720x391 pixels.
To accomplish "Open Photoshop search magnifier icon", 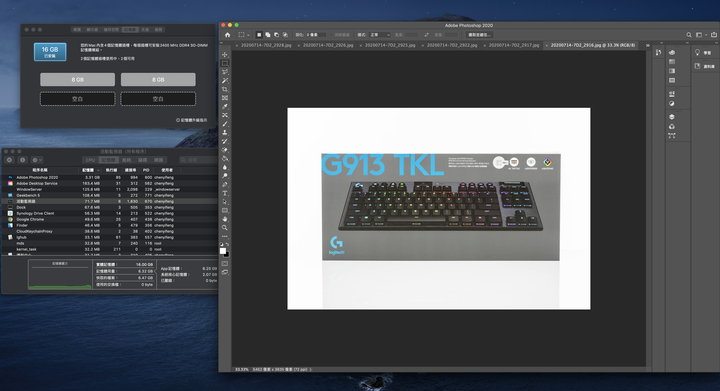I will [x=689, y=35].
